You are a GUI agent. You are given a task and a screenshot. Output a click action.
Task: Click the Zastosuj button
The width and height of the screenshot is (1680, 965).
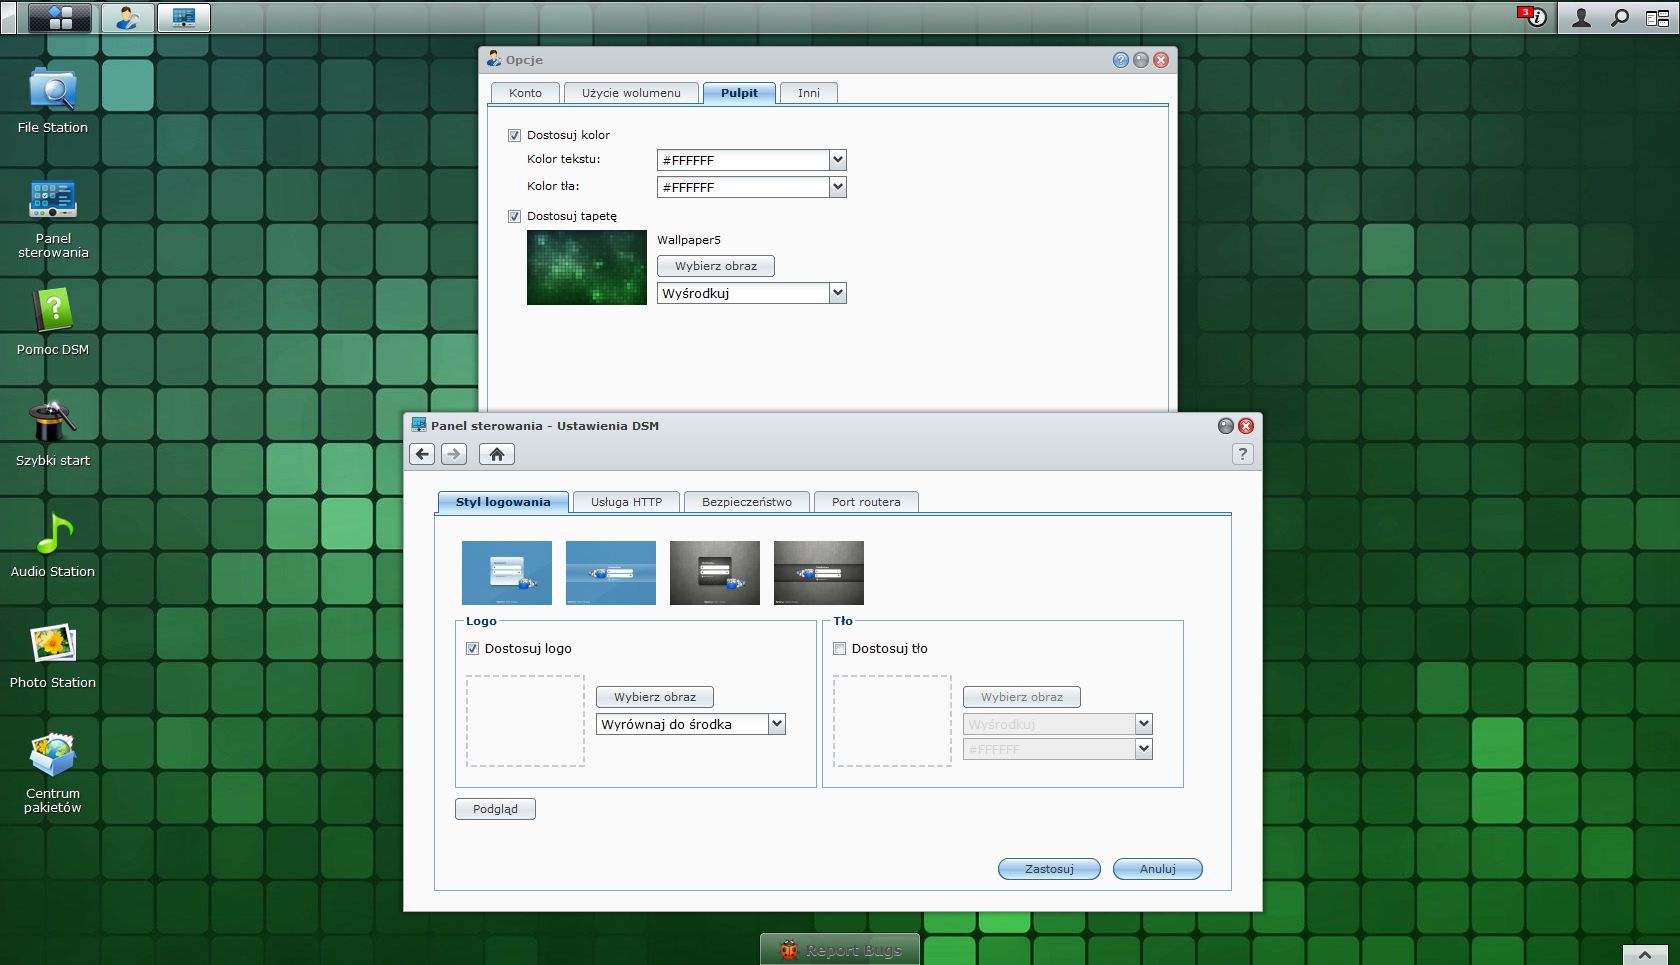[x=1049, y=869]
